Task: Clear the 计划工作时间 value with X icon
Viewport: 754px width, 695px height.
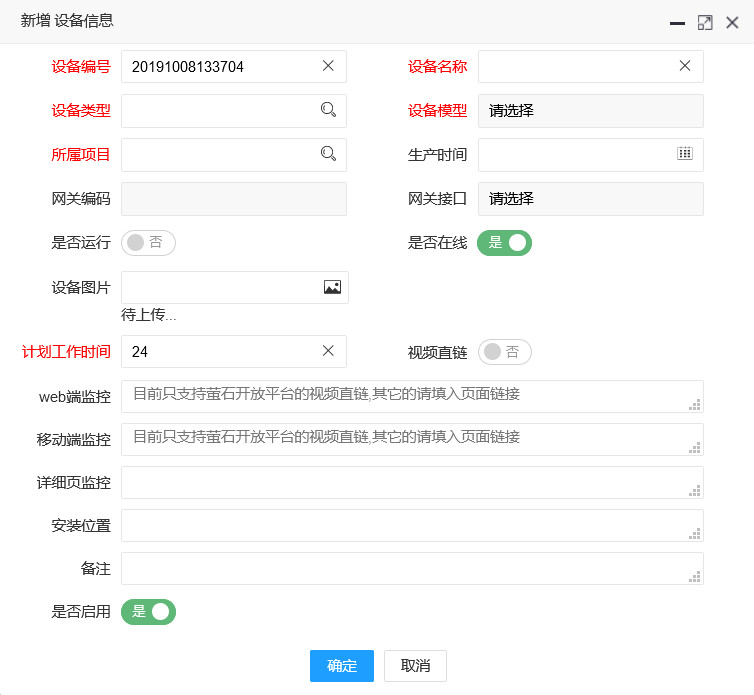Action: tap(328, 351)
